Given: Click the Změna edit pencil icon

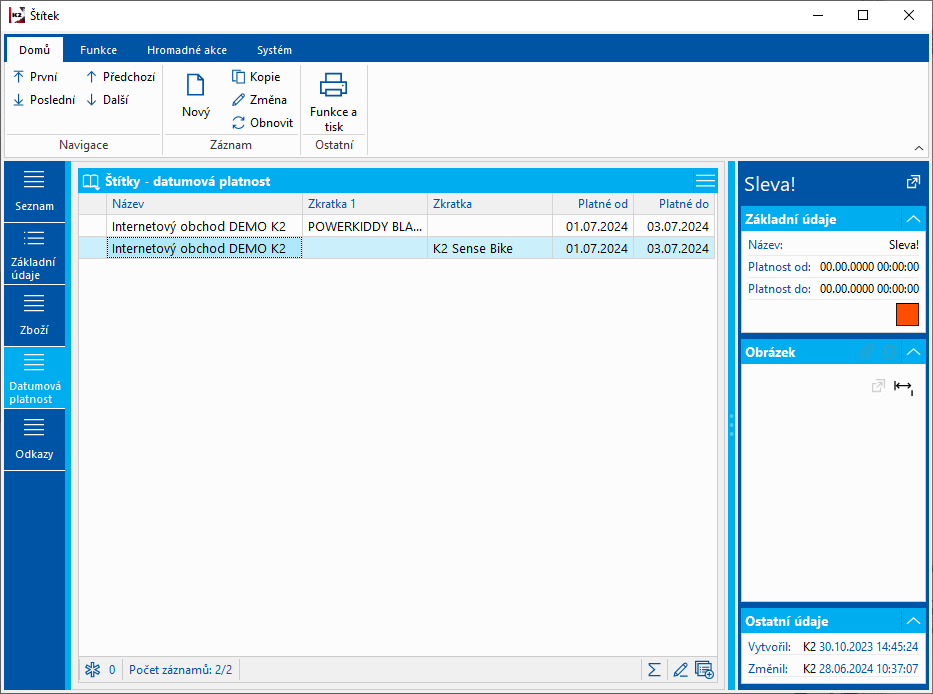Looking at the screenshot, I should 238,100.
